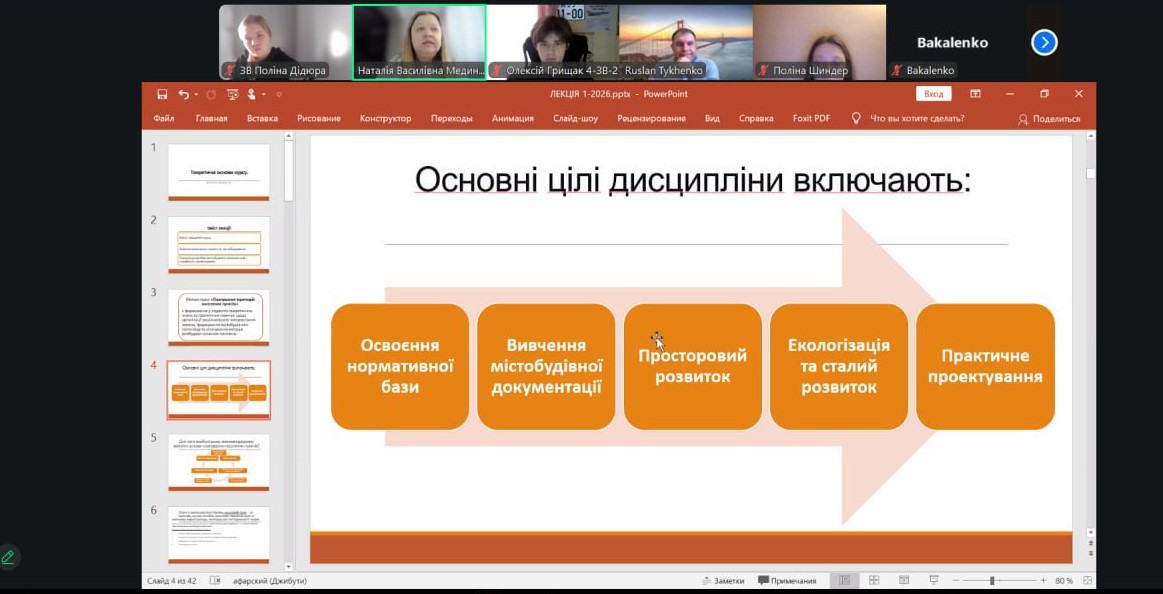1163x594 pixels.
Task: Click the zoom out minus button
Action: 958,581
